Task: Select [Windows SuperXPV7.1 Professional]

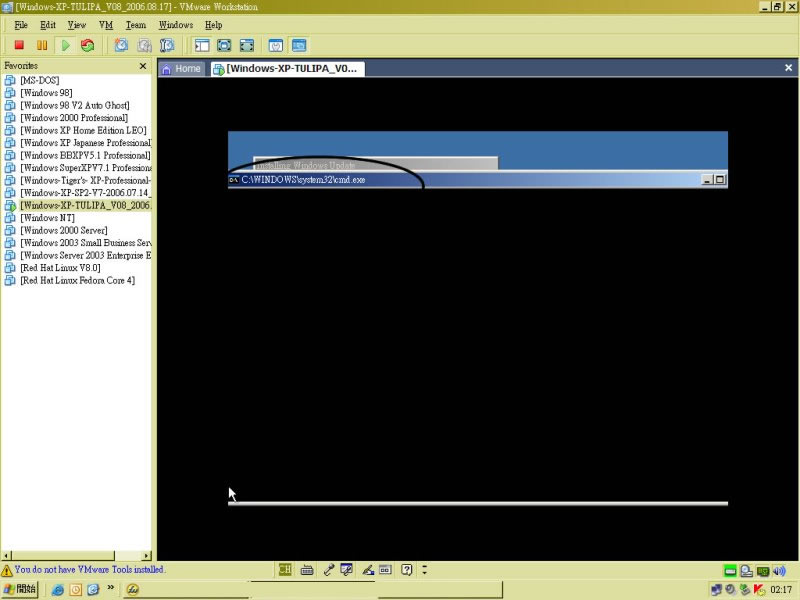Action: [85, 168]
